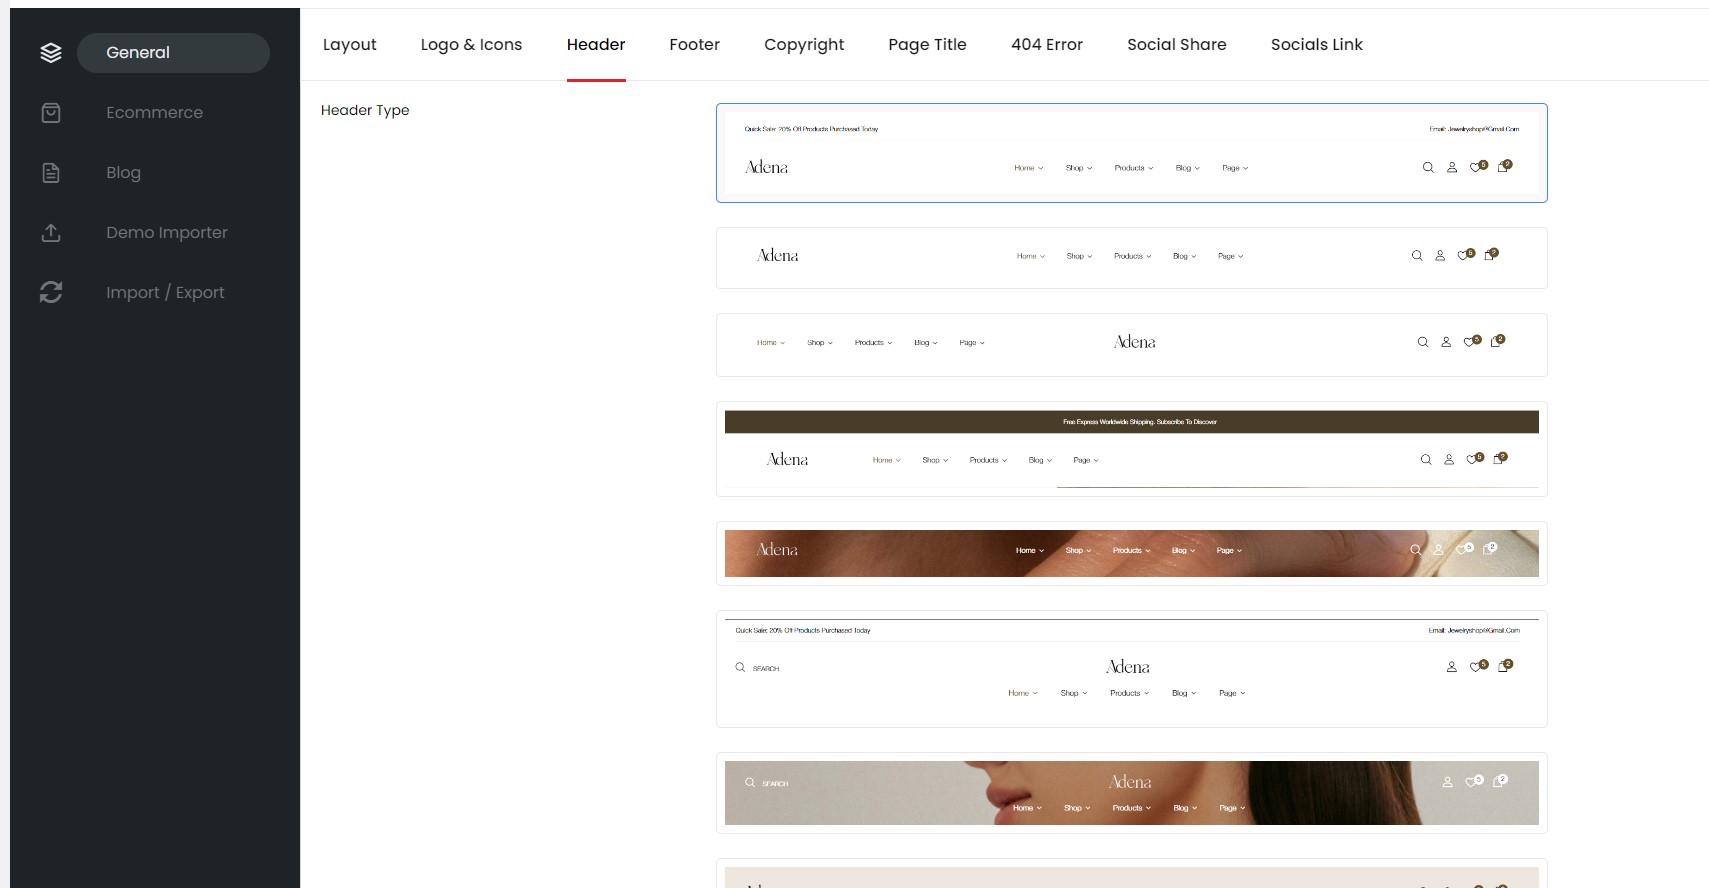The width and height of the screenshot is (1709, 888).
Task: Switch to the Layout tab
Action: [x=349, y=45]
